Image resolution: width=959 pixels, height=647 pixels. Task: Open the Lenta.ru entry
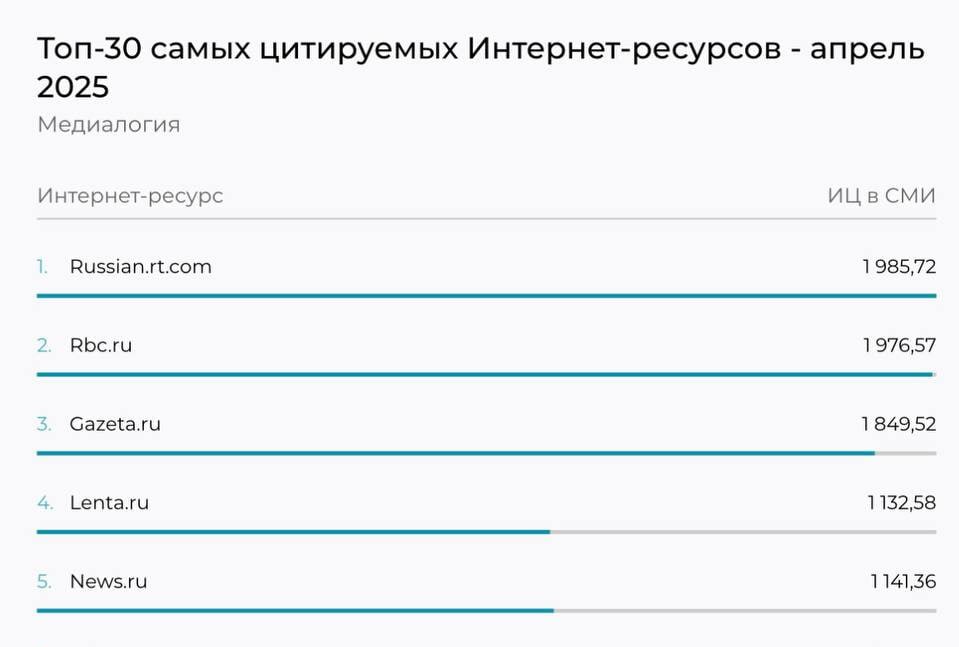click(109, 503)
